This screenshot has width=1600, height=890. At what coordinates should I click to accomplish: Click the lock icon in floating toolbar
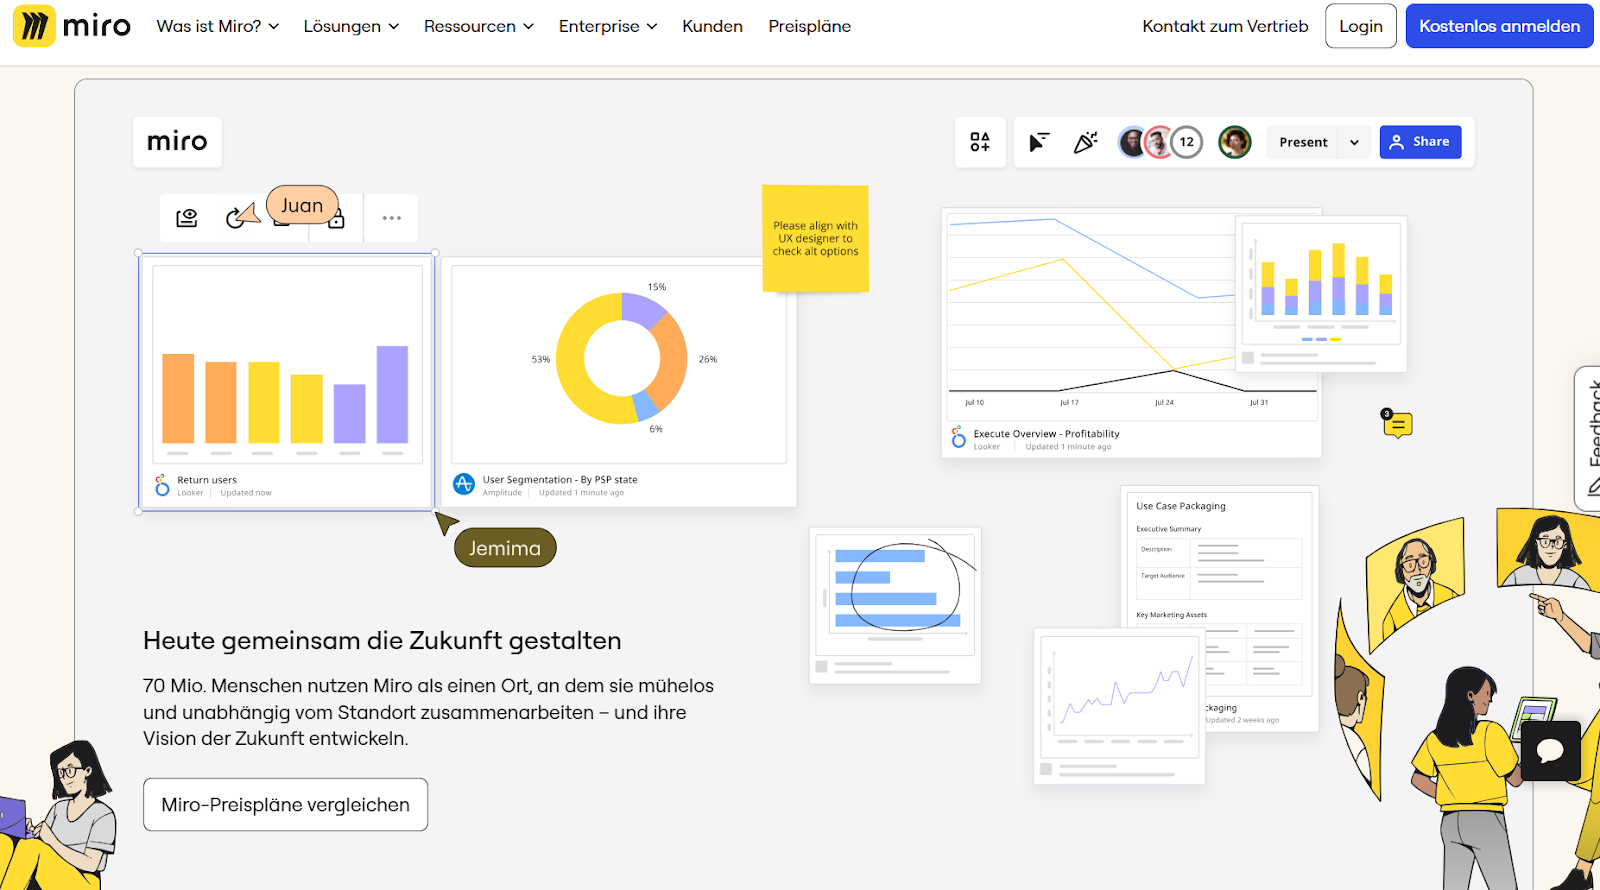[337, 219]
